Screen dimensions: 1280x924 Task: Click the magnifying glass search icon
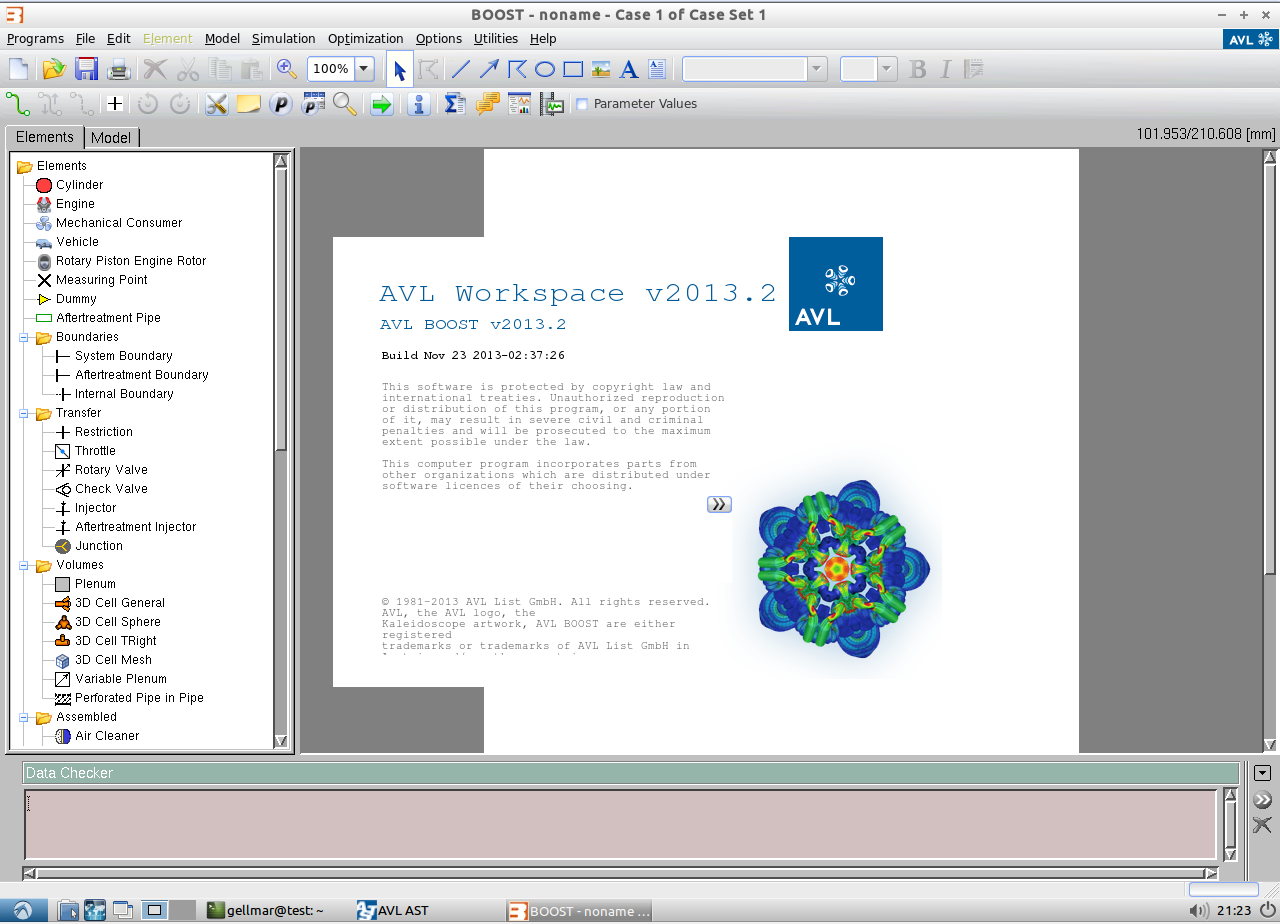click(345, 103)
